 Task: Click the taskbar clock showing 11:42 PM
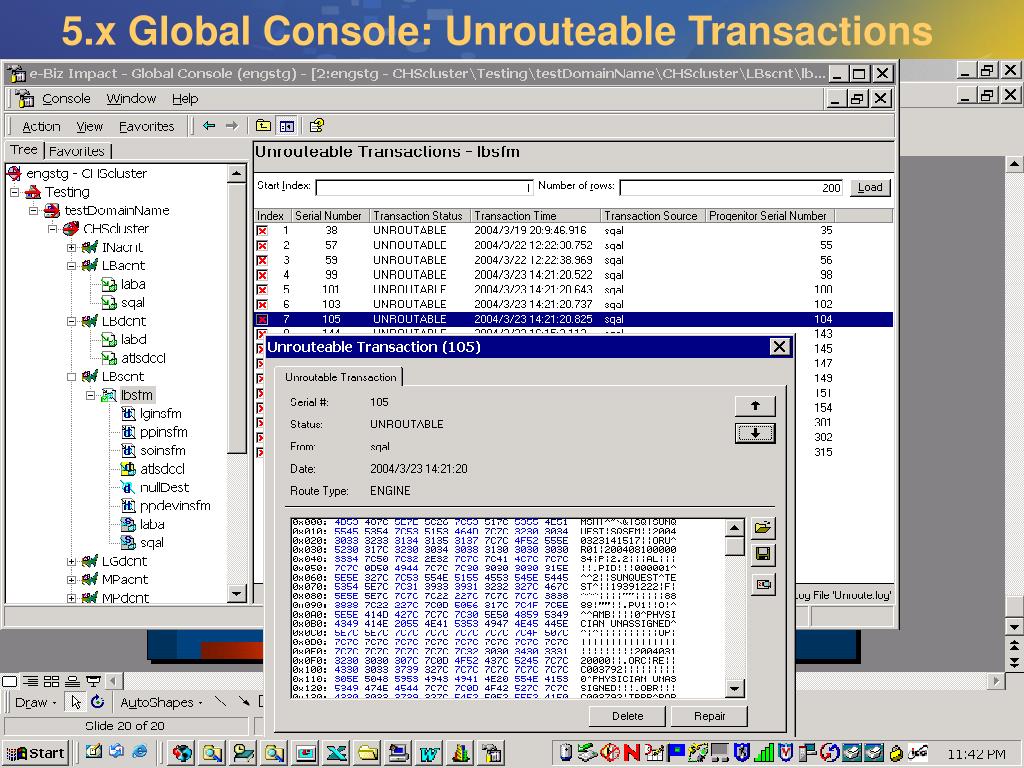click(976, 754)
